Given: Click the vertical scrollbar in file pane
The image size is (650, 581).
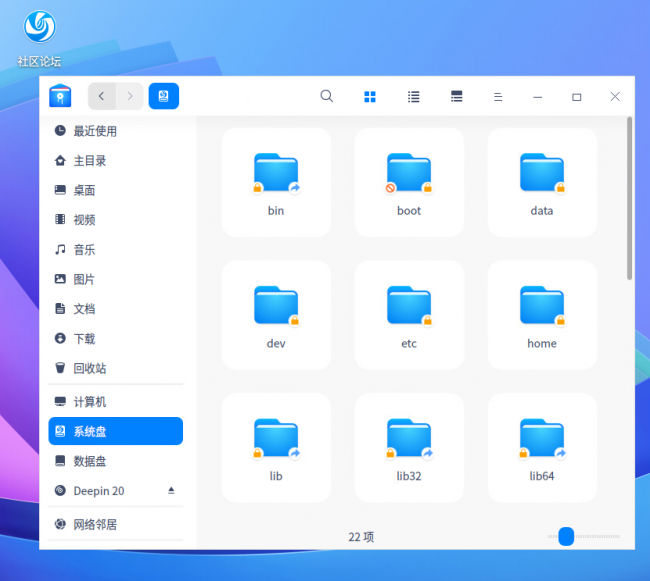Looking at the screenshot, I should 629,198.
